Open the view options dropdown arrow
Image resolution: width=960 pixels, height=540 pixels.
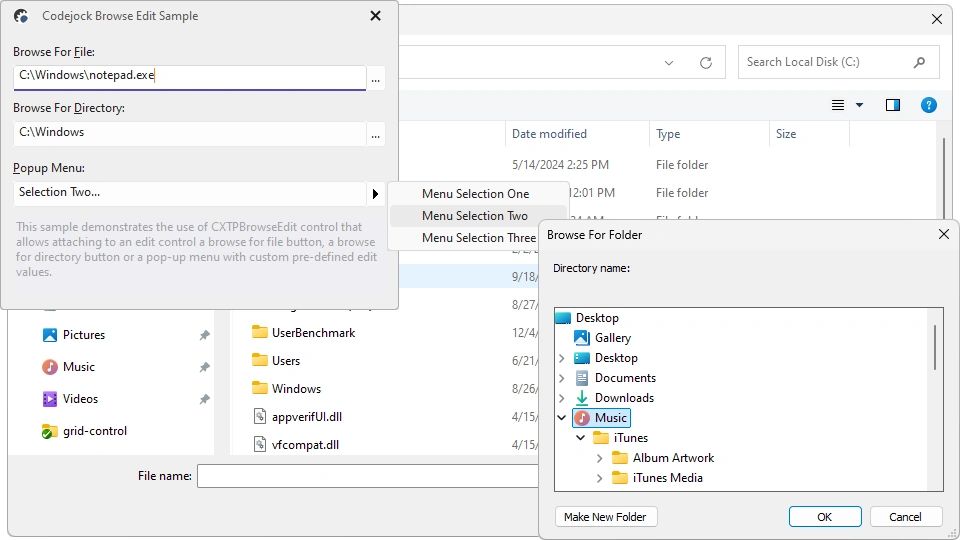point(860,105)
